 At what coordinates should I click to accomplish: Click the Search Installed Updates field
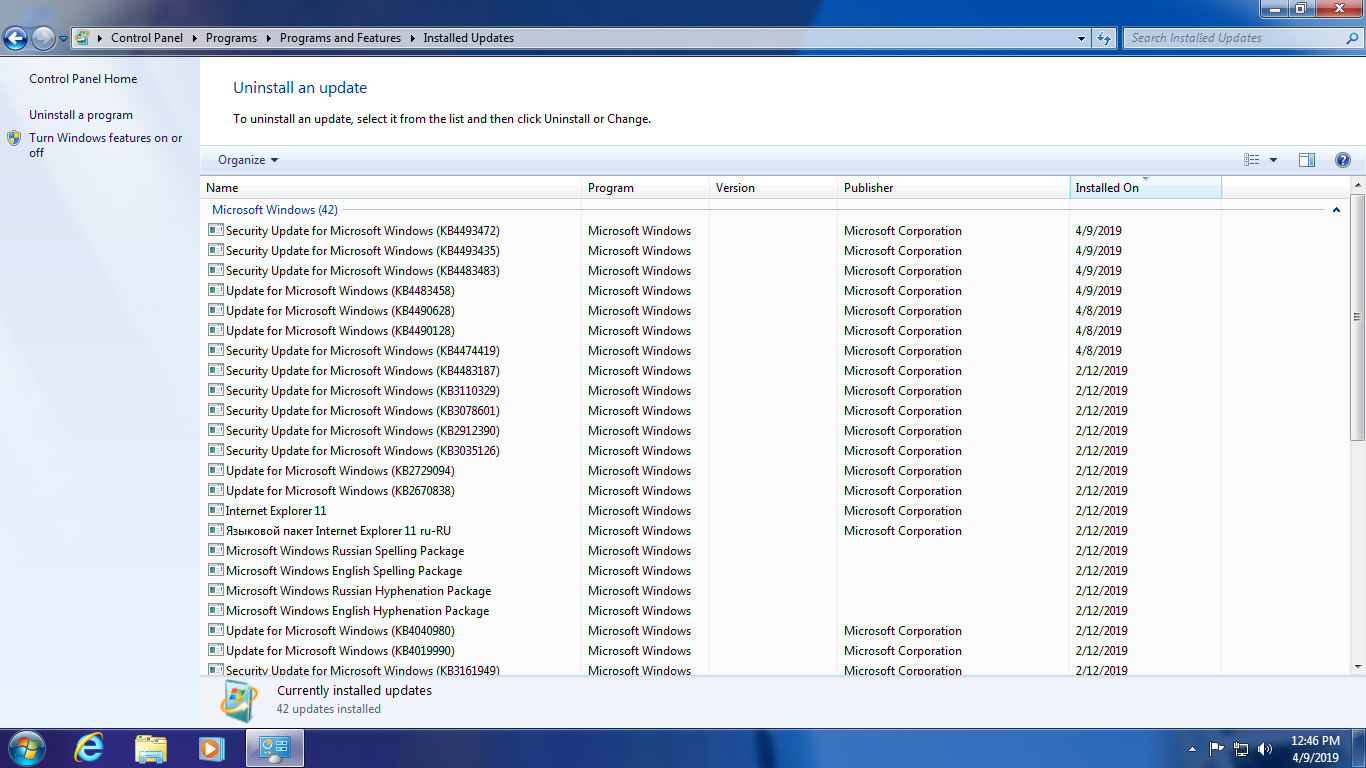pyautogui.click(x=1235, y=38)
